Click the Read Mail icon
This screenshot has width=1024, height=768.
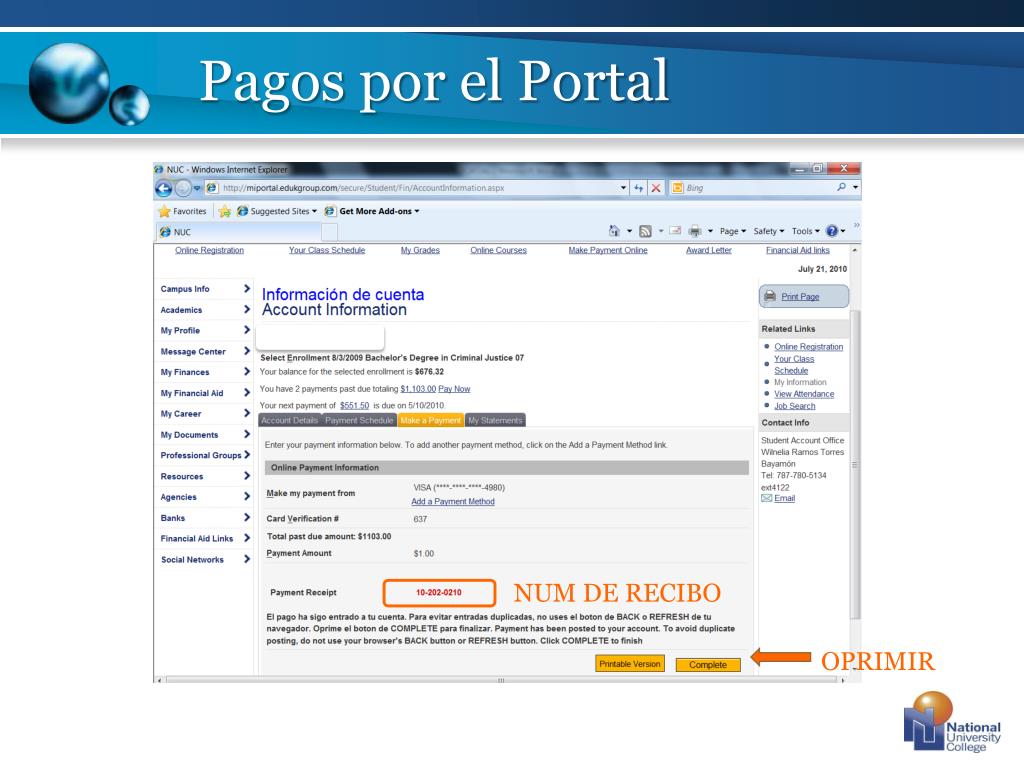point(675,231)
